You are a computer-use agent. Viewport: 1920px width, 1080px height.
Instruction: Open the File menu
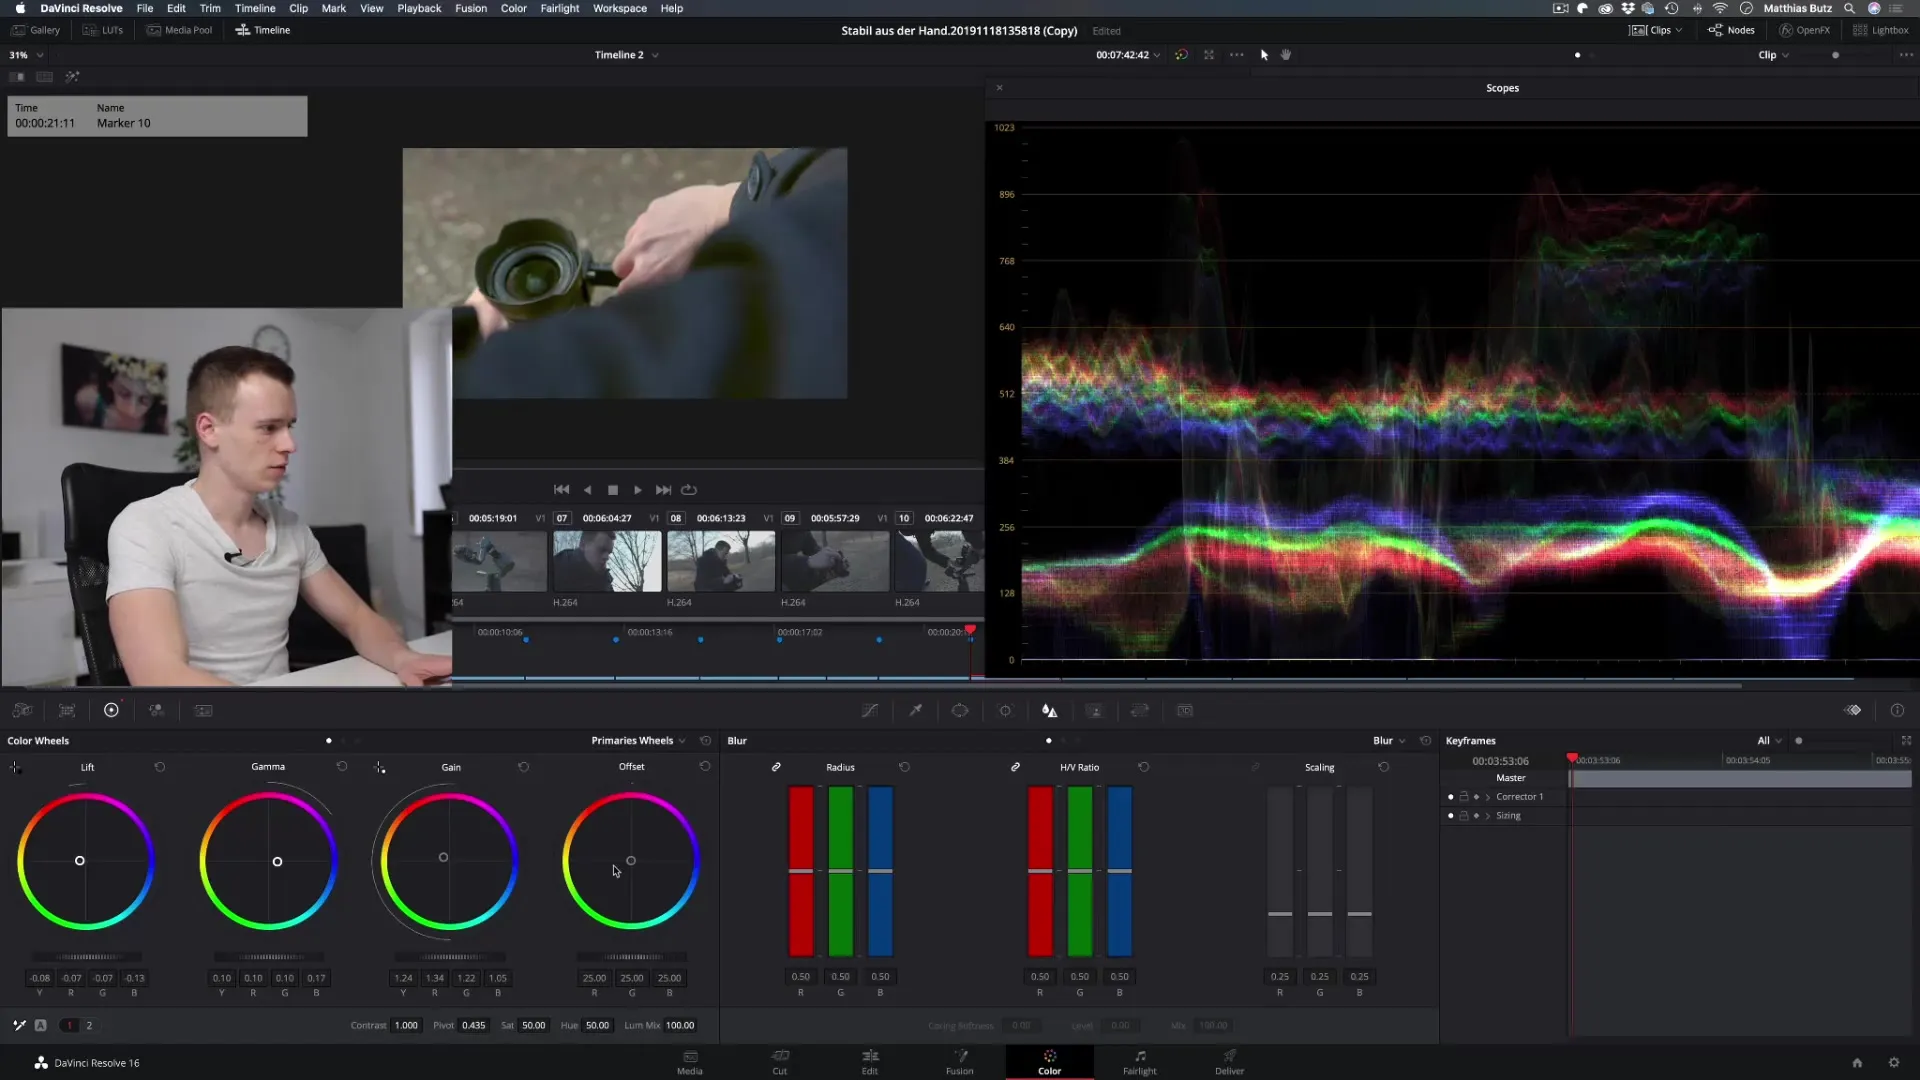[145, 8]
